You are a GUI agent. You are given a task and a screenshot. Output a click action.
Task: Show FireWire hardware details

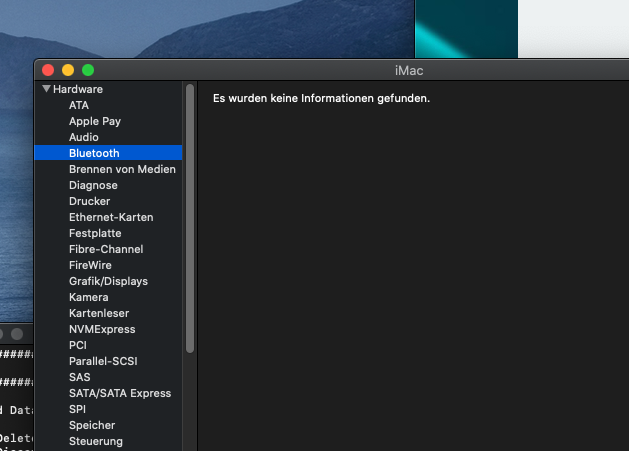[90, 265]
